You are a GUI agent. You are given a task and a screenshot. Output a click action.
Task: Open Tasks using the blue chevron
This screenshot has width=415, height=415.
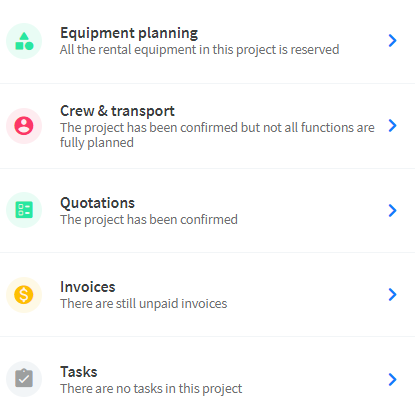(393, 379)
